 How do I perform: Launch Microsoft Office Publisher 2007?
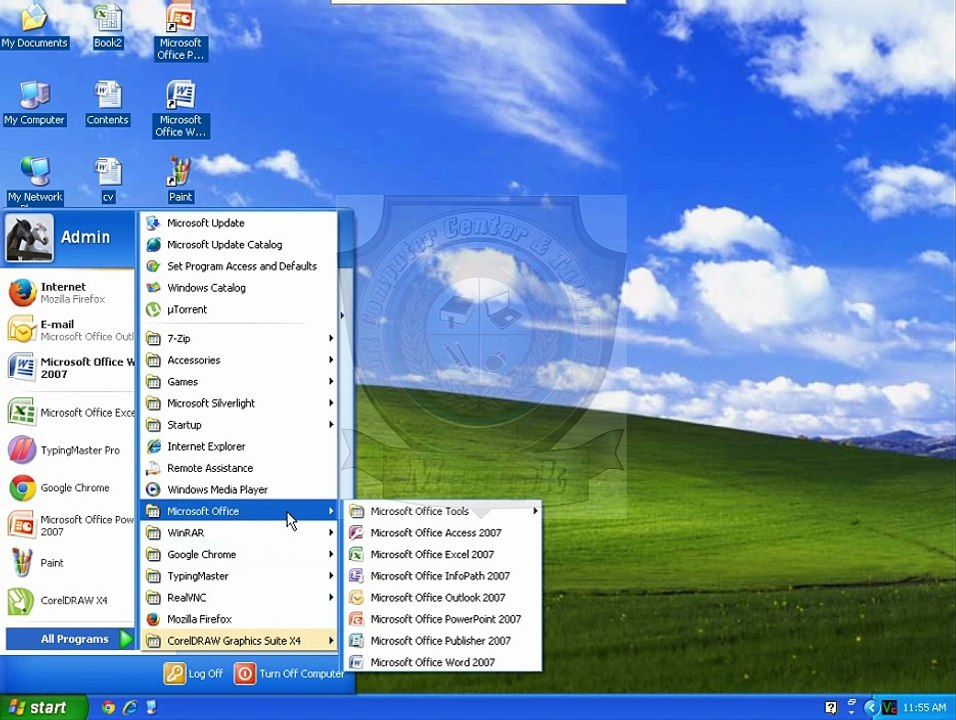click(x=443, y=641)
